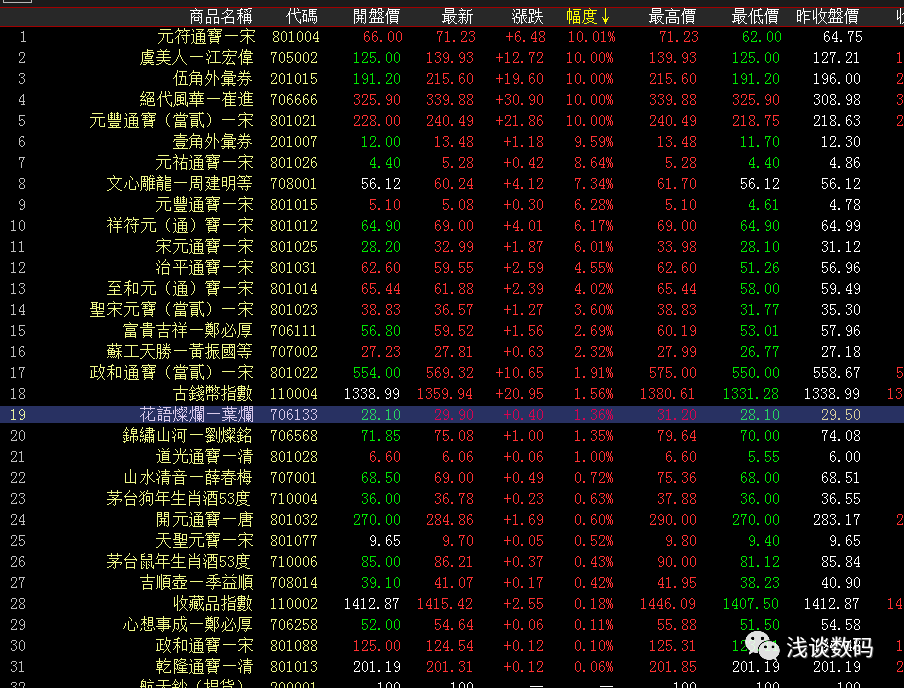Click the 代碼 column header
Screen dimensions: 904x688
[x=302, y=17]
